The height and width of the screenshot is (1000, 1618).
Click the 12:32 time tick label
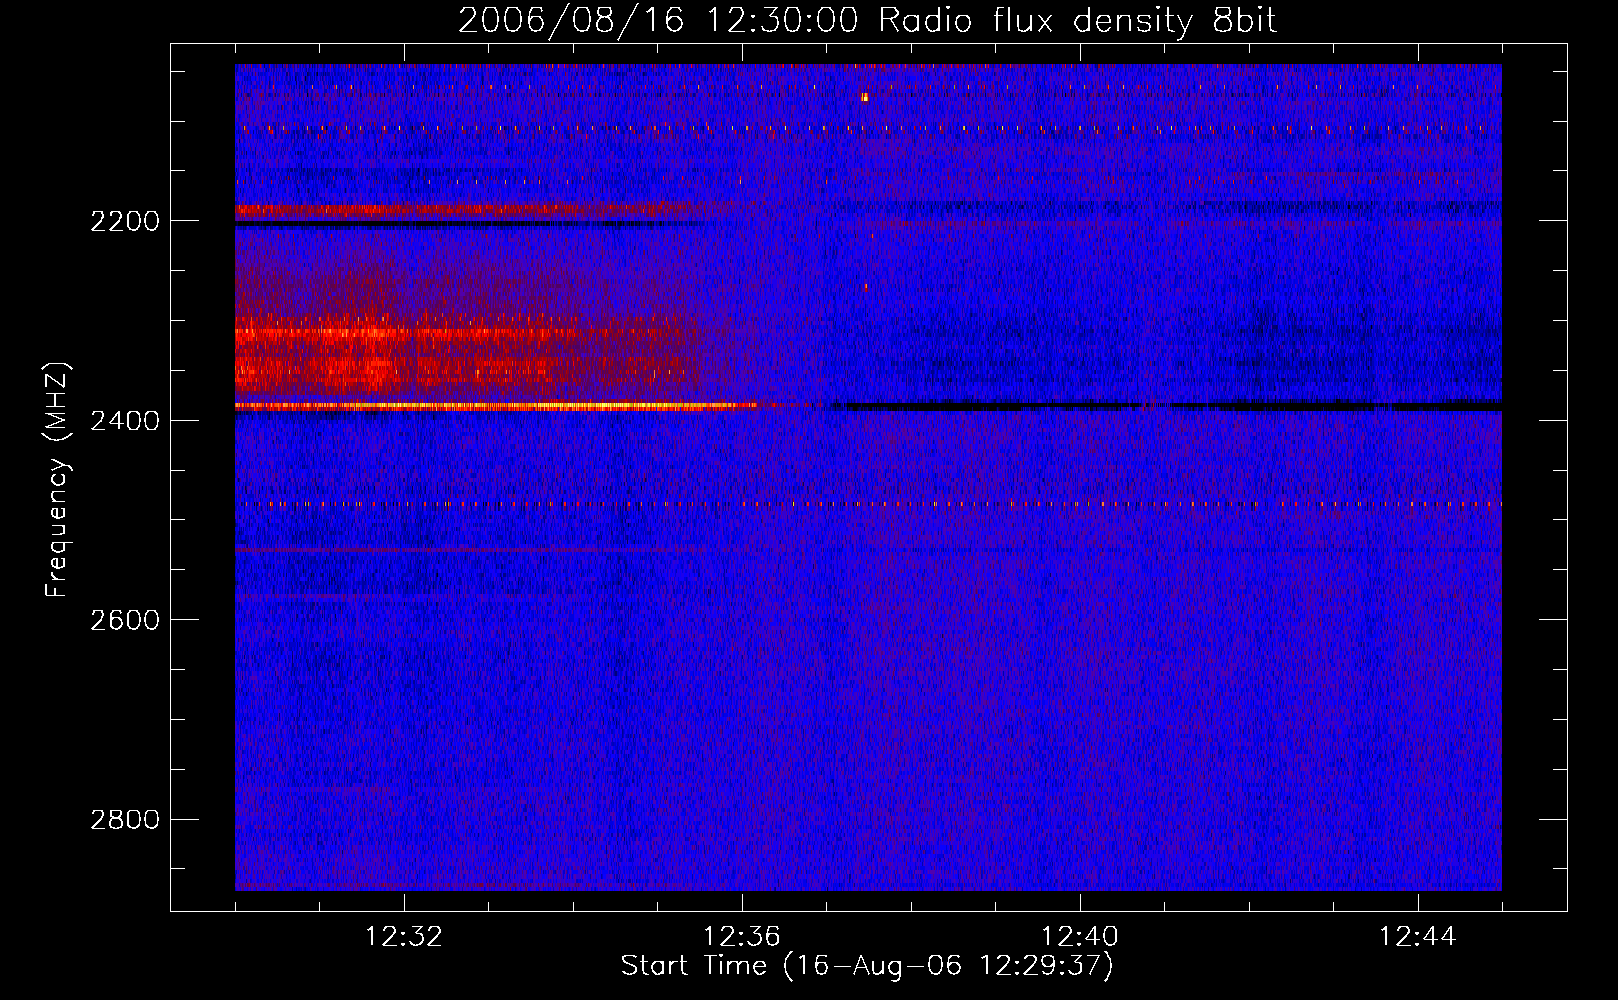404,937
